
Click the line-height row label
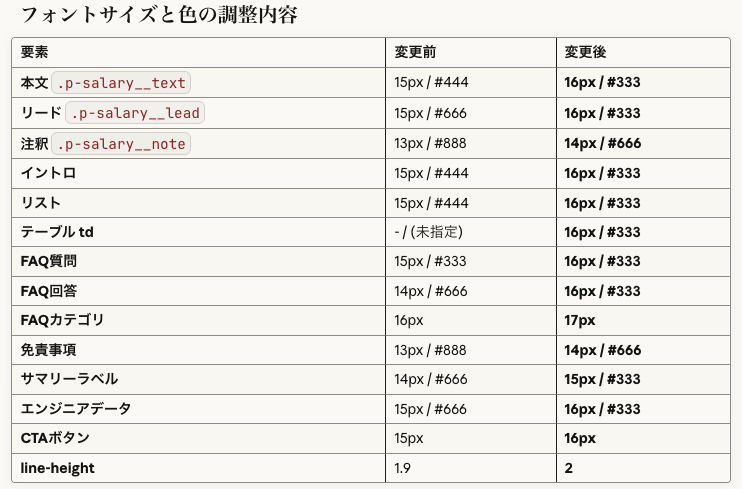tap(58, 468)
